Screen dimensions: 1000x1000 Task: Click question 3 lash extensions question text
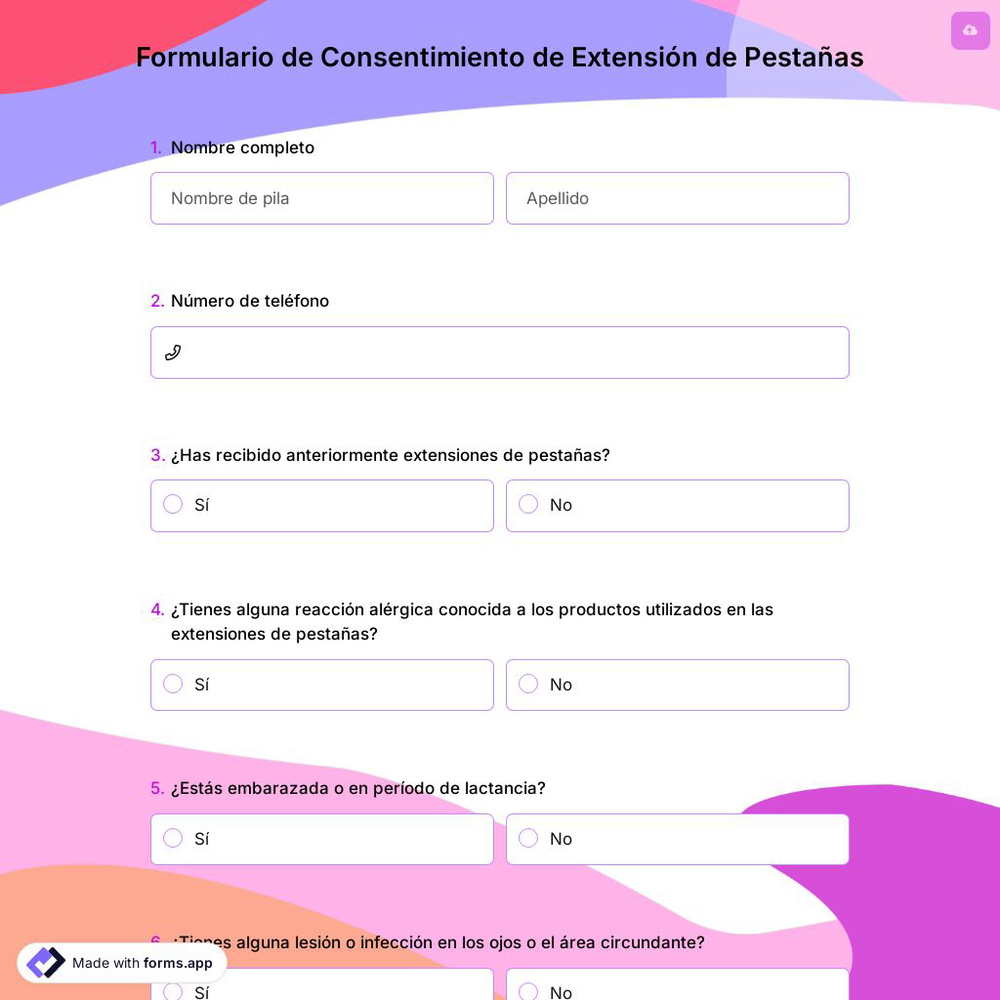[390, 455]
